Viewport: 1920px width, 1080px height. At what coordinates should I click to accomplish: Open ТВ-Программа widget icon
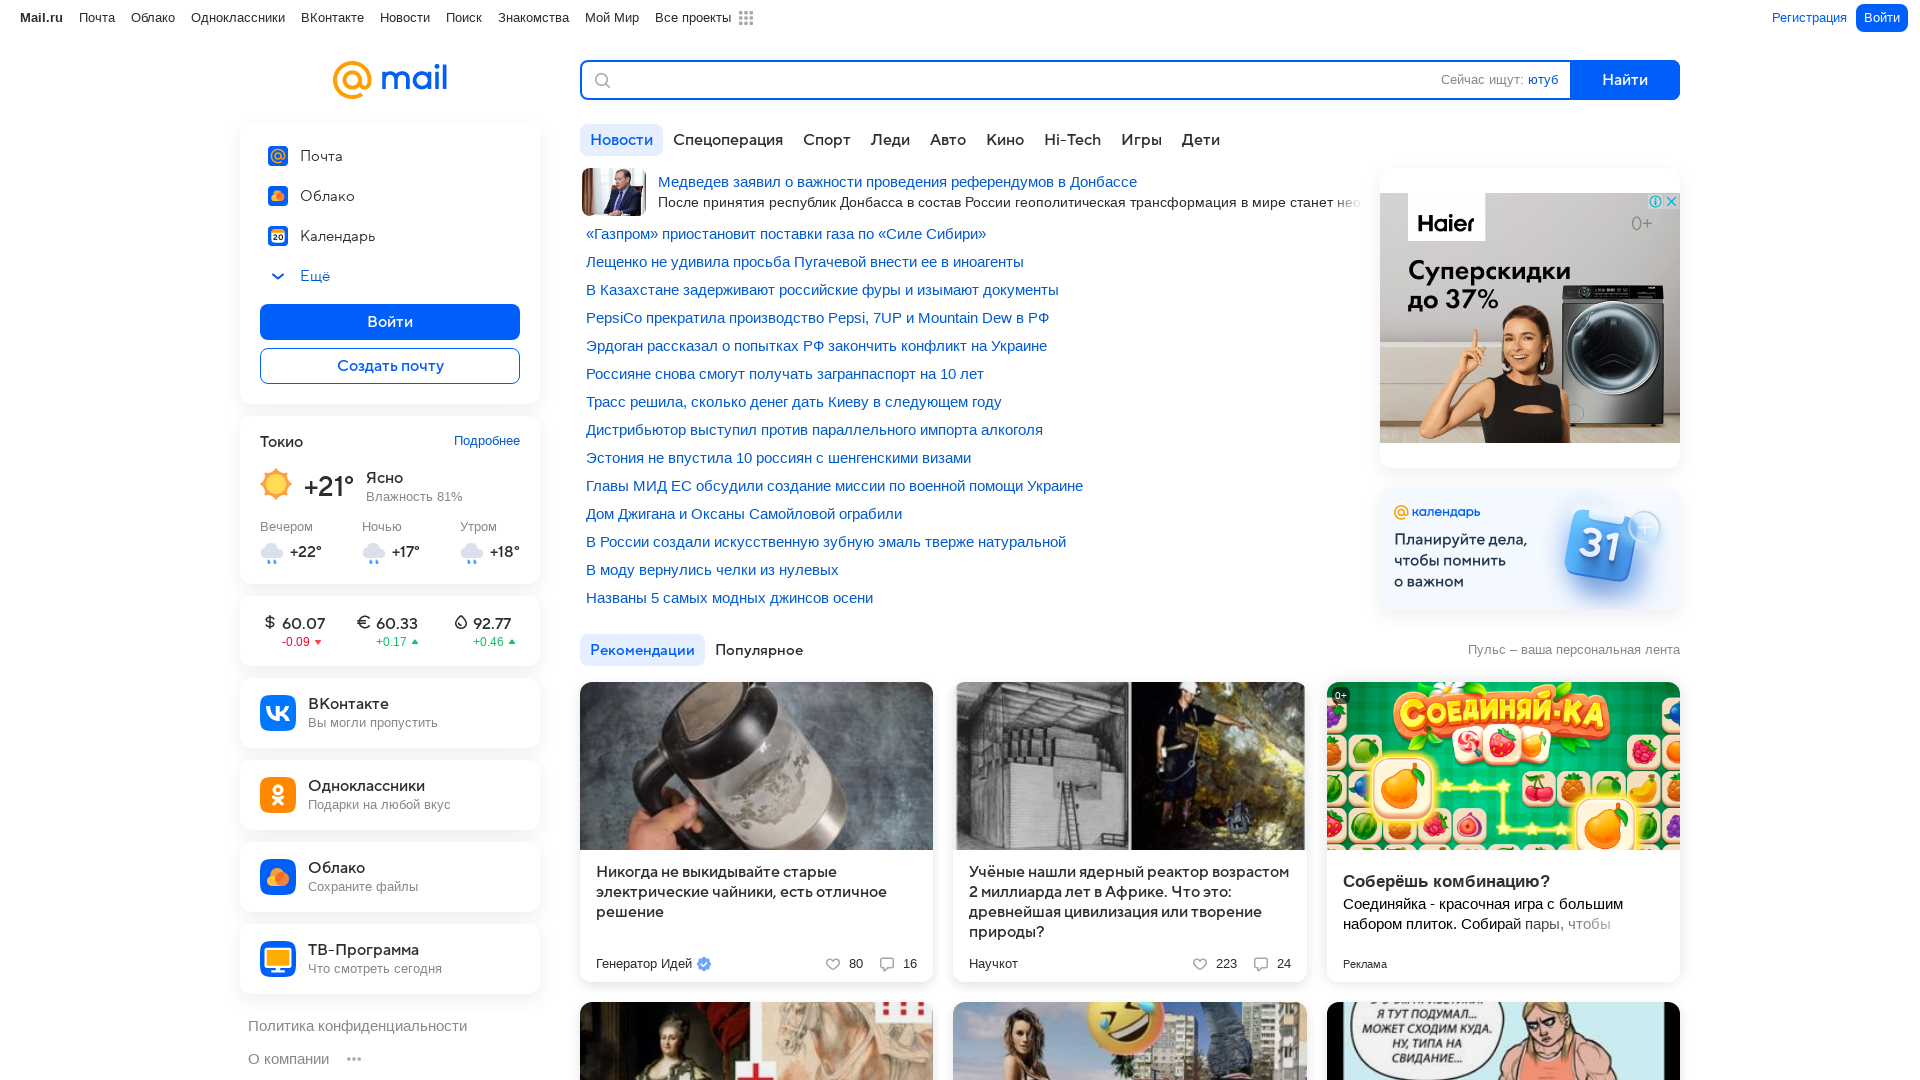point(278,959)
